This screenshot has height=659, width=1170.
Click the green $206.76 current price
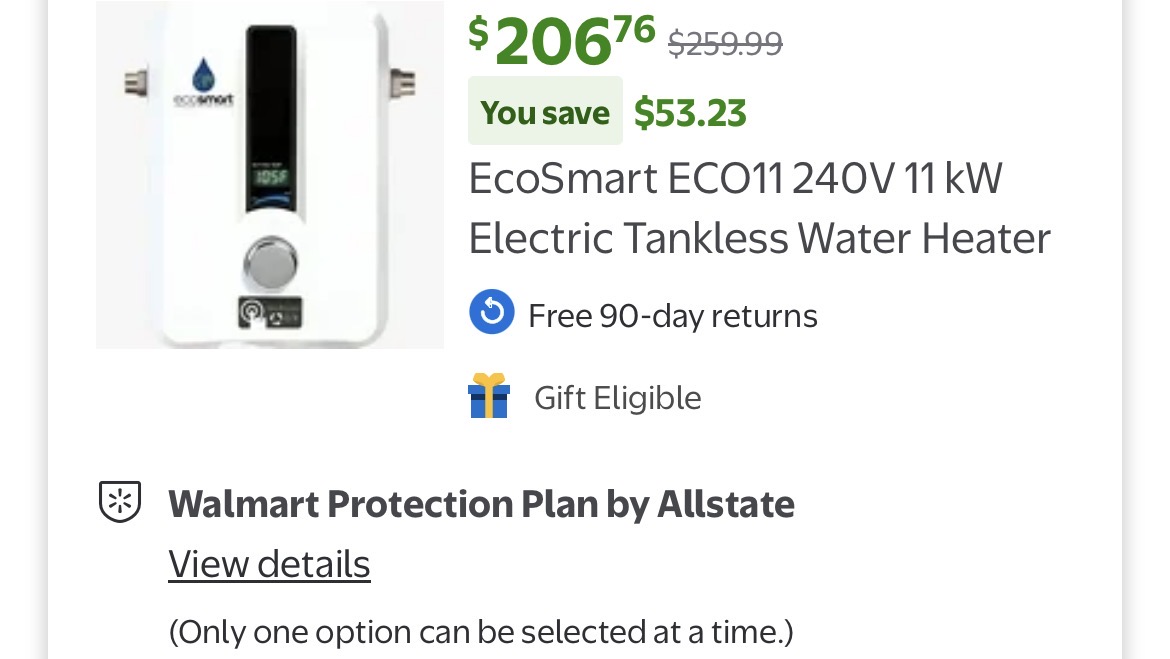point(562,40)
